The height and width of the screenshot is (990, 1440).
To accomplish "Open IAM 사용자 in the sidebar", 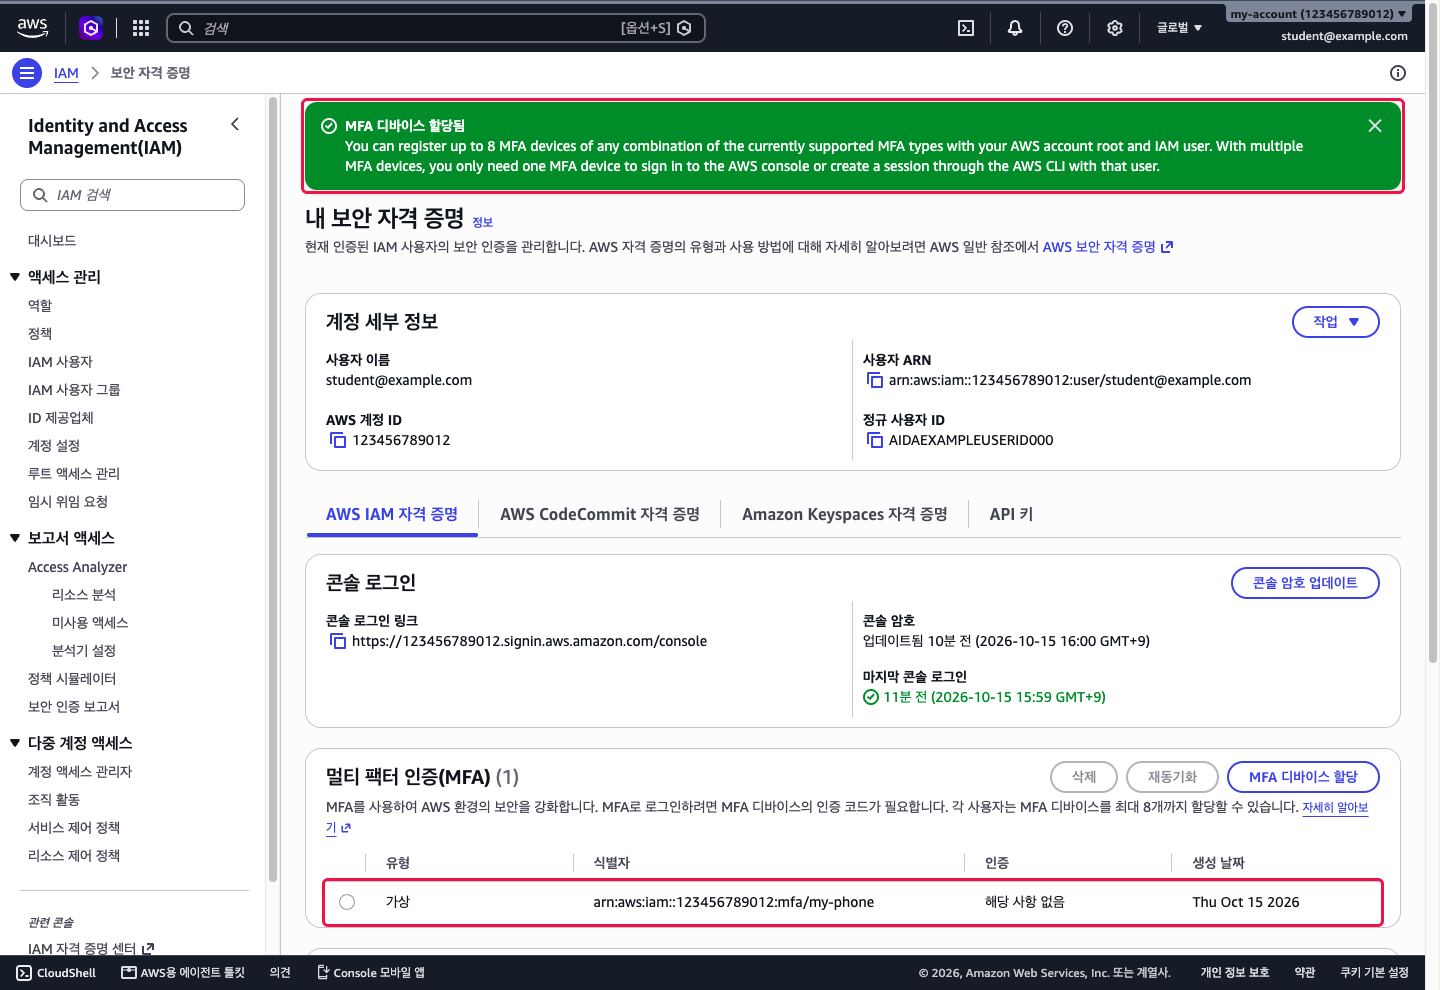I will (x=60, y=362).
